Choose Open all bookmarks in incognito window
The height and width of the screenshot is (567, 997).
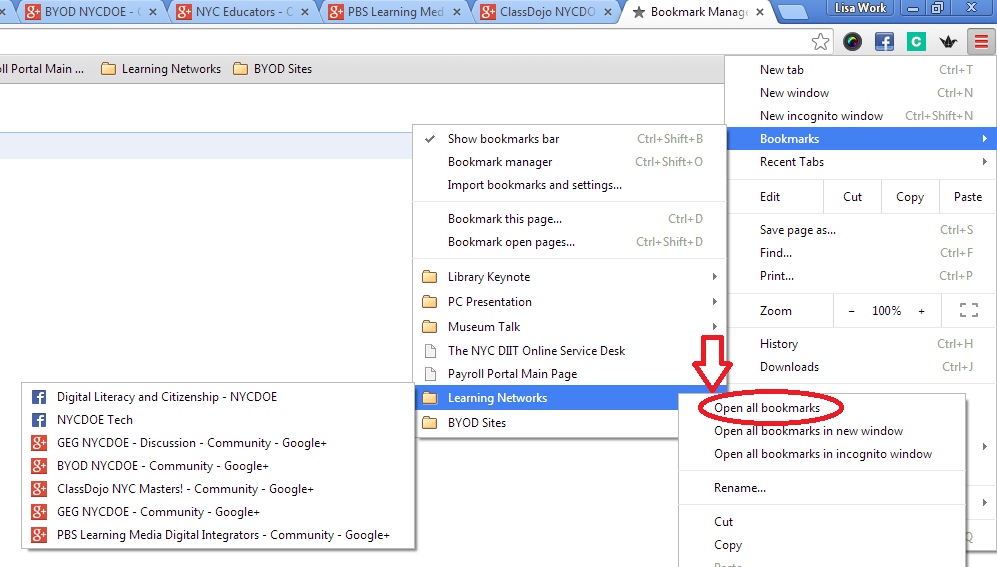[822, 454]
